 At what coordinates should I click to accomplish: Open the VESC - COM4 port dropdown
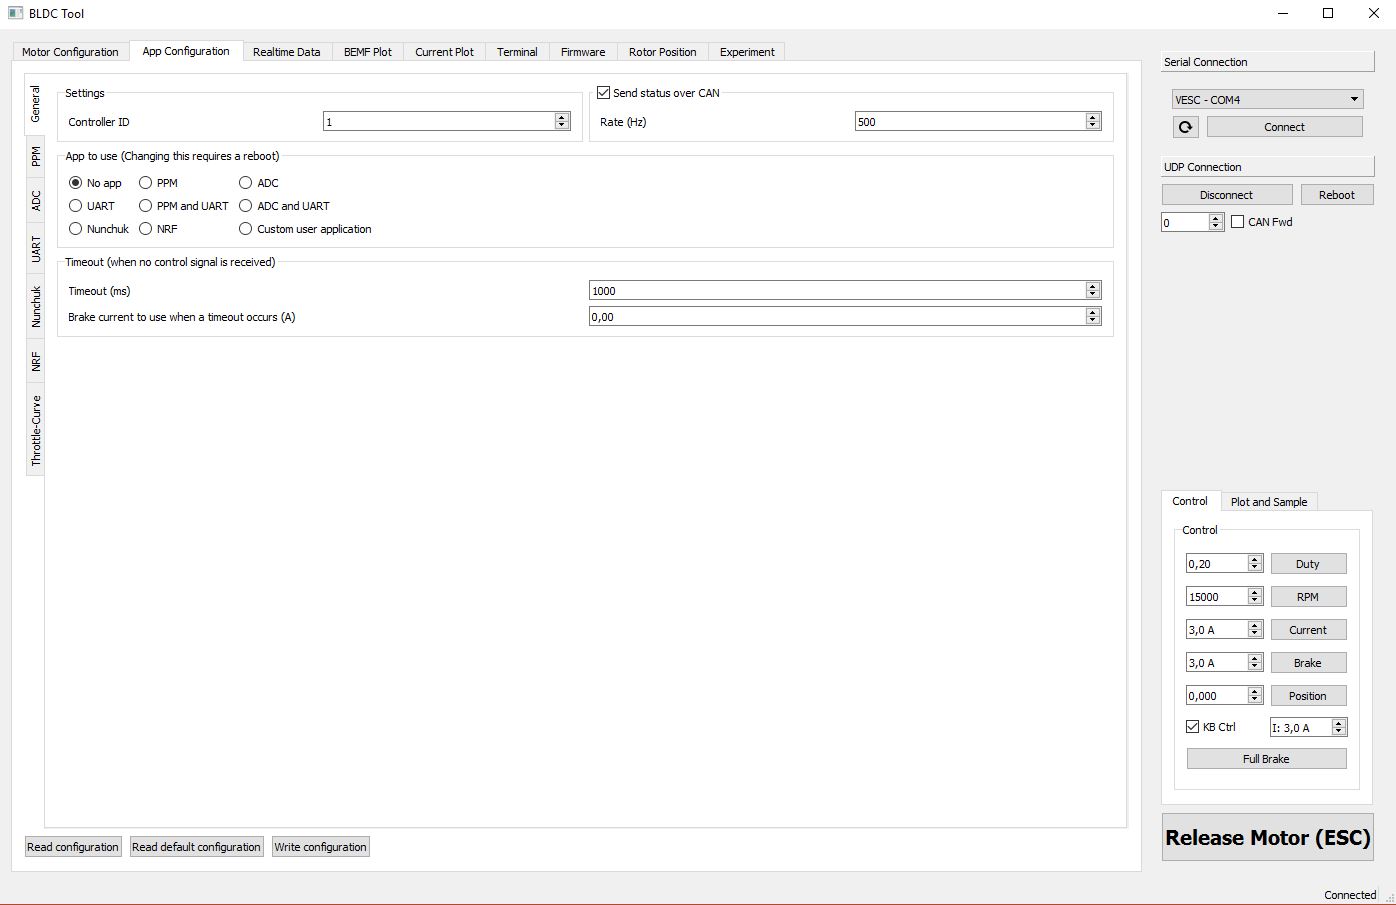coord(1268,100)
